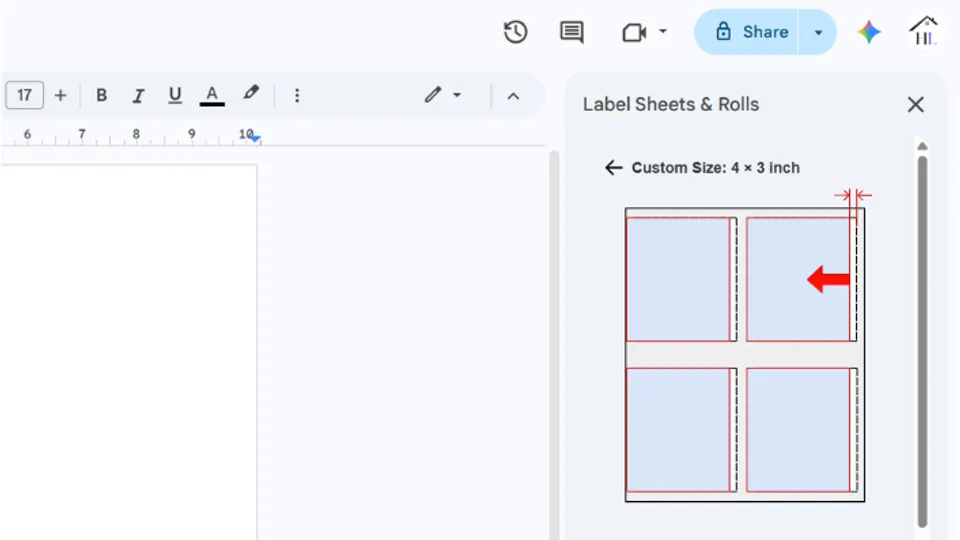Toggle italic formatting
This screenshot has width=960, height=540.
tap(138, 95)
